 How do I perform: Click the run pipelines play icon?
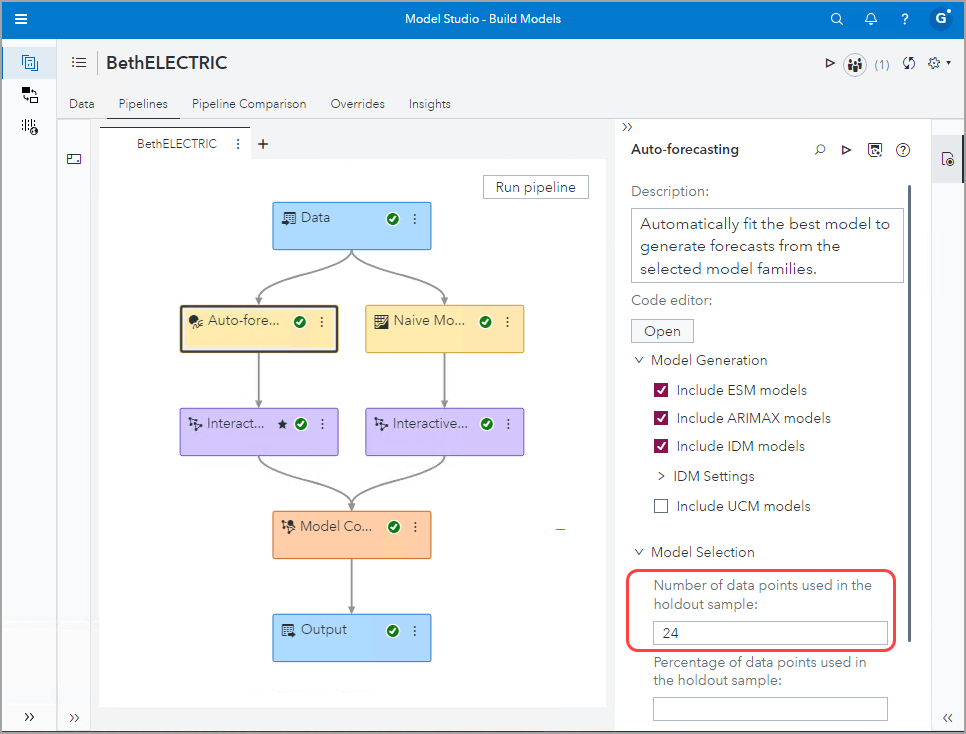(829, 63)
